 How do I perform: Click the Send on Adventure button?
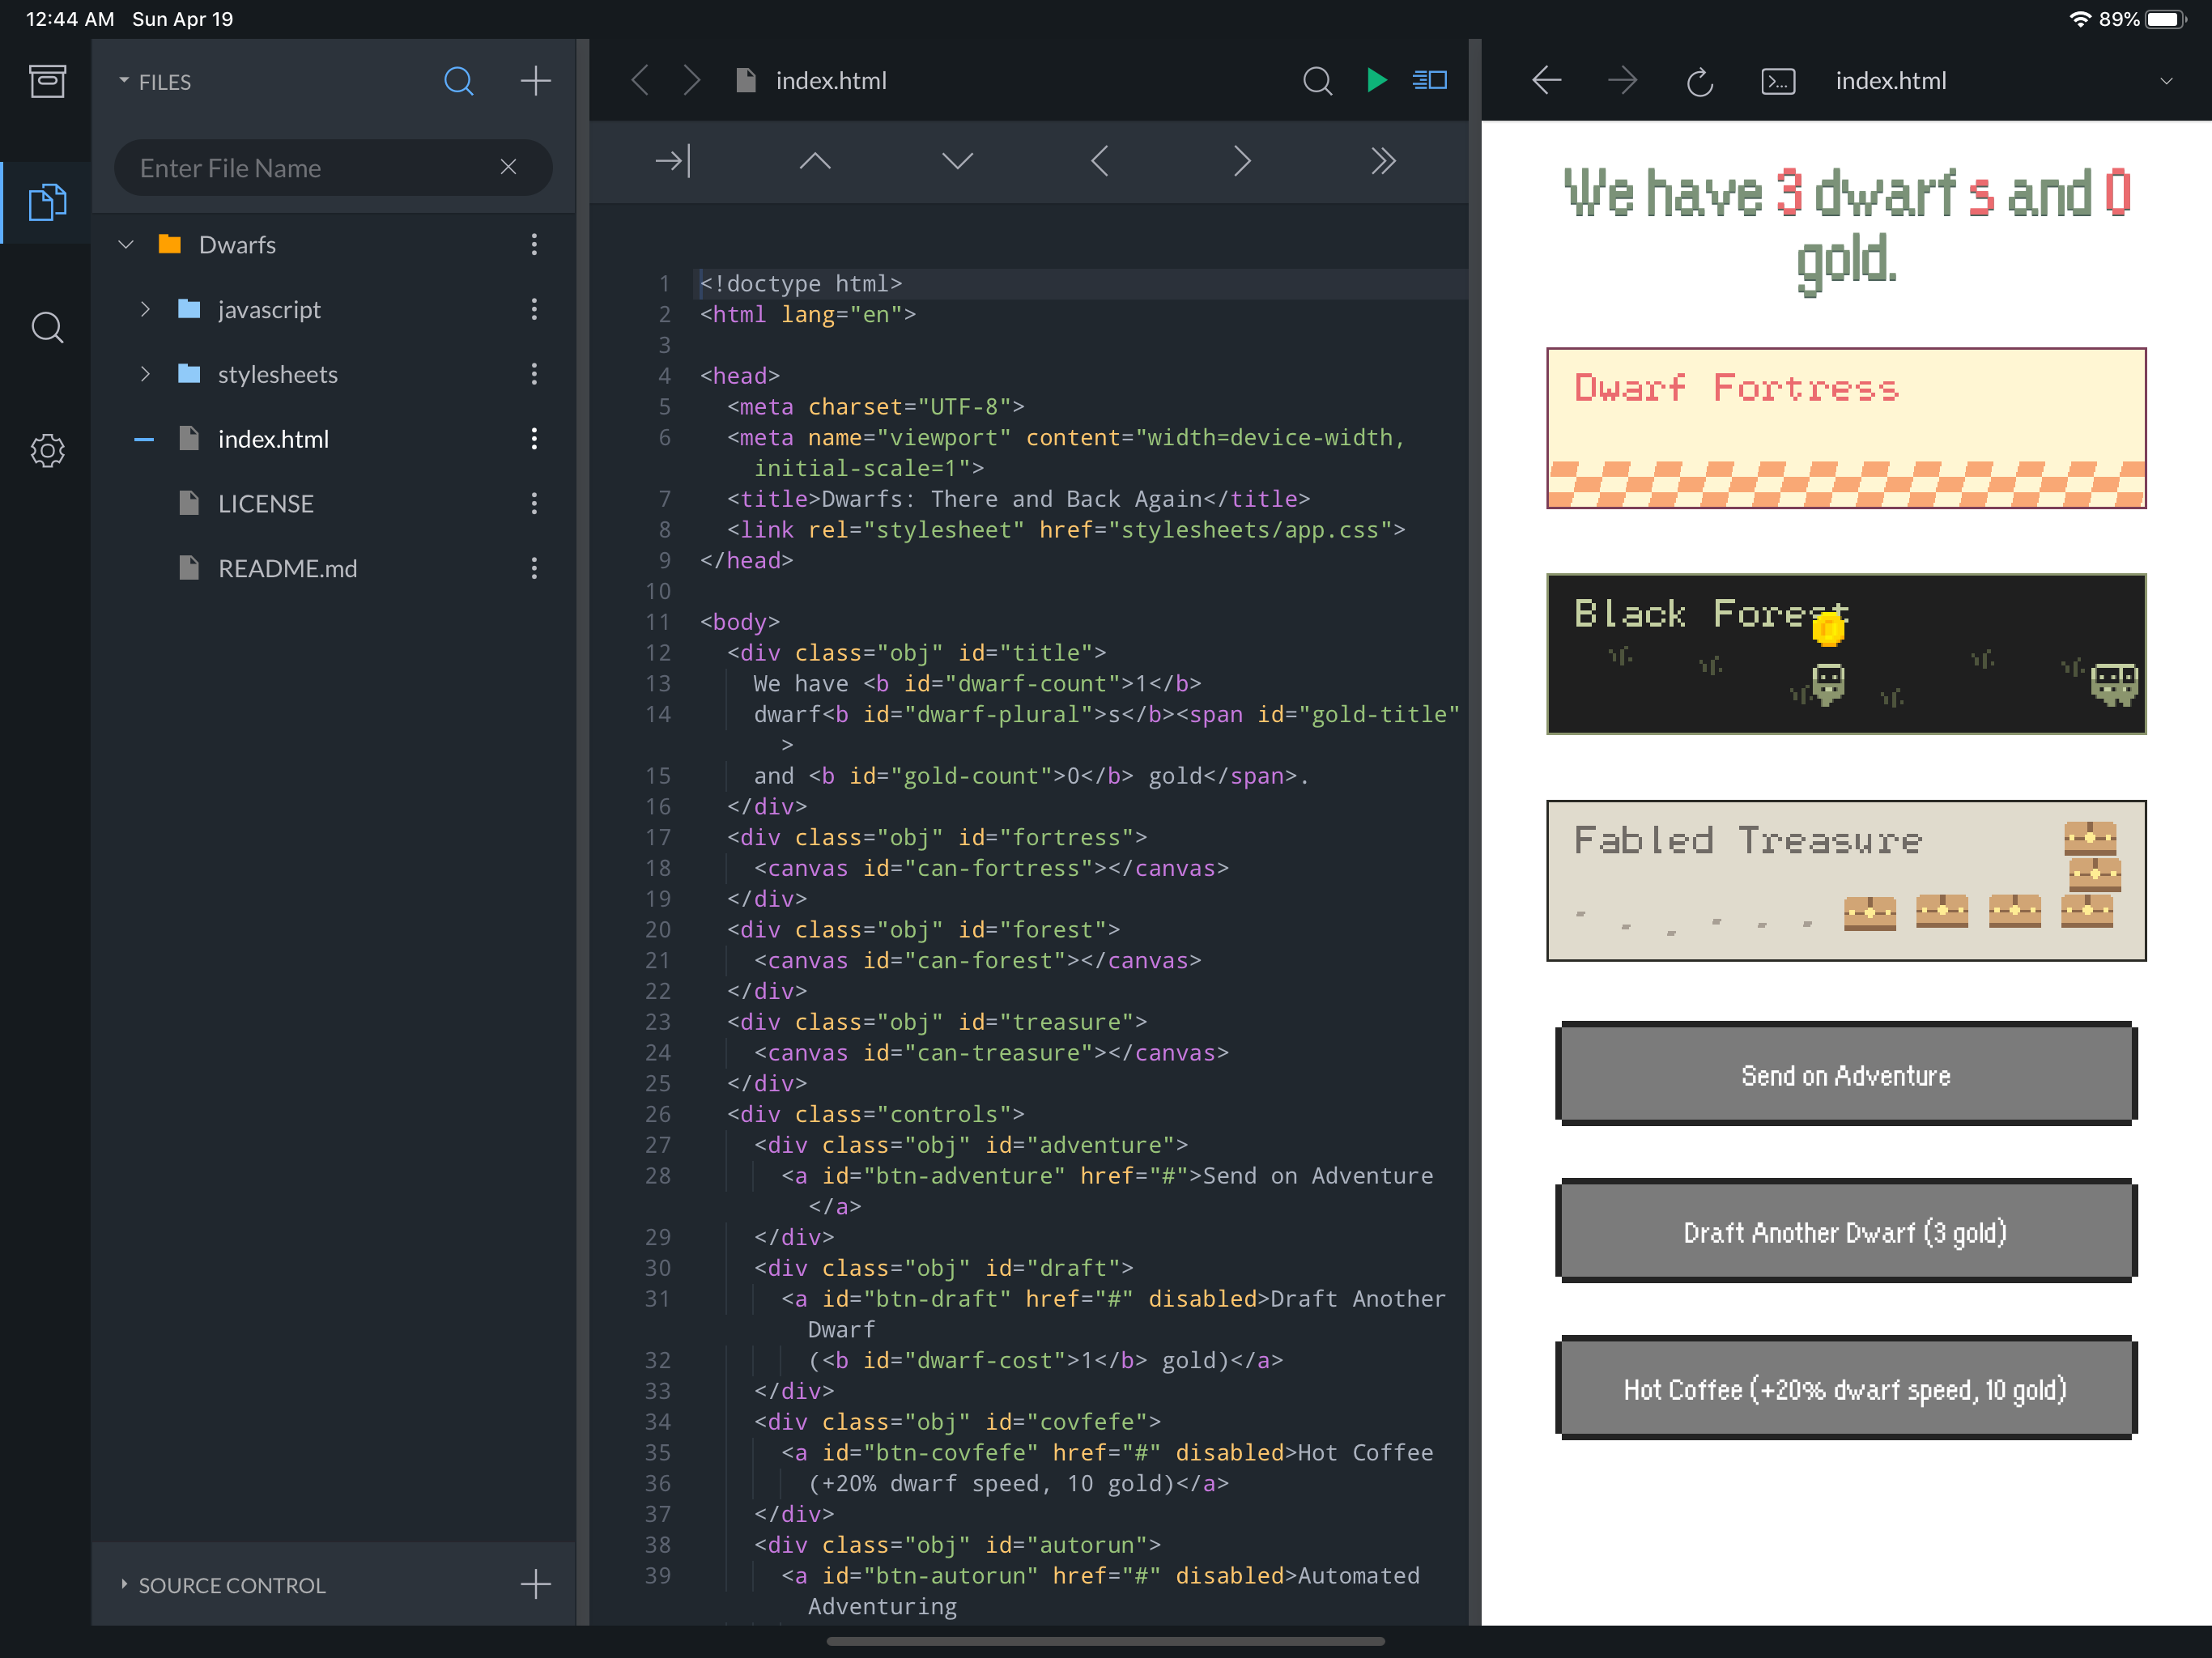1845,1075
